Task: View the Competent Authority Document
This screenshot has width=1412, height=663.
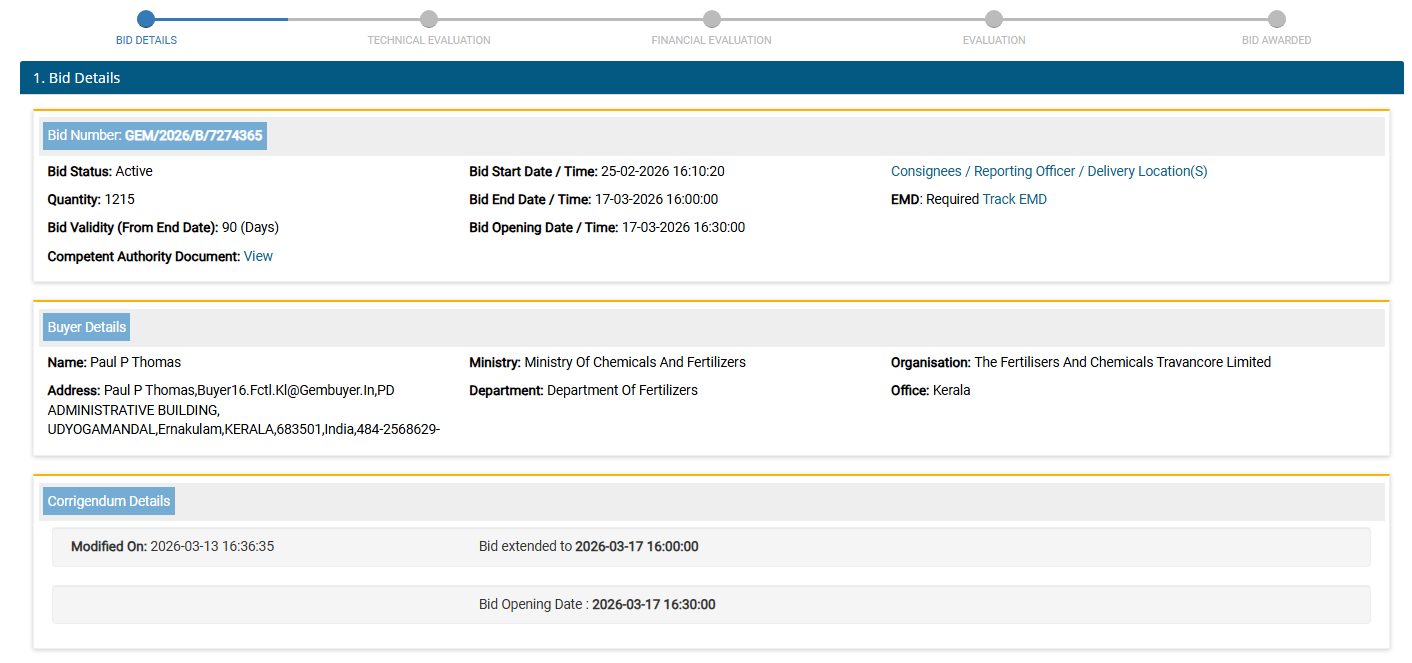Action: tap(258, 257)
